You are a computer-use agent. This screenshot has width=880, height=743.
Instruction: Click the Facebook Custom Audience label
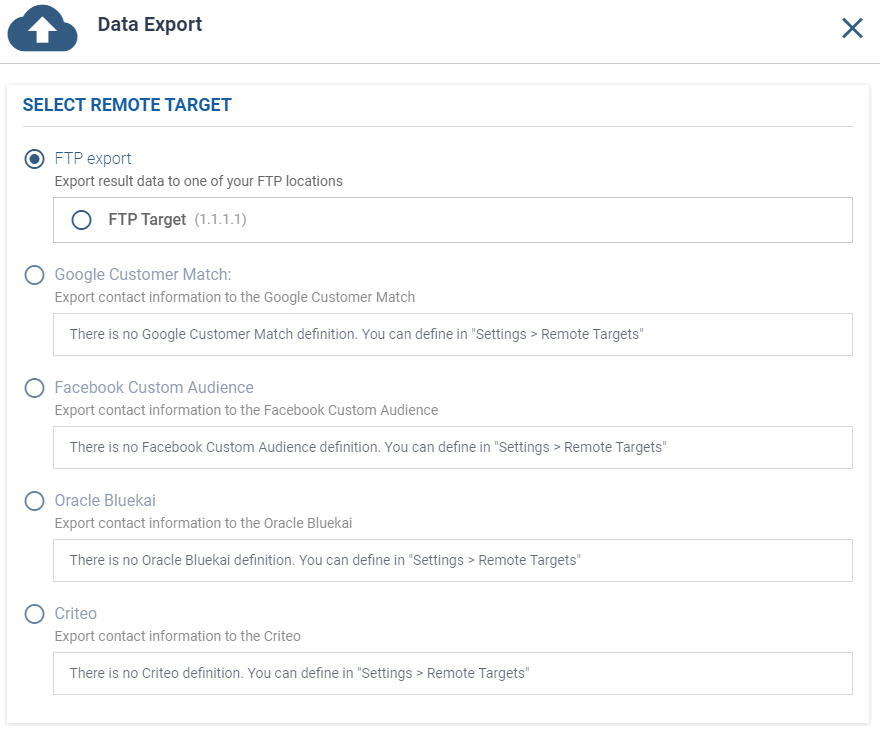154,388
